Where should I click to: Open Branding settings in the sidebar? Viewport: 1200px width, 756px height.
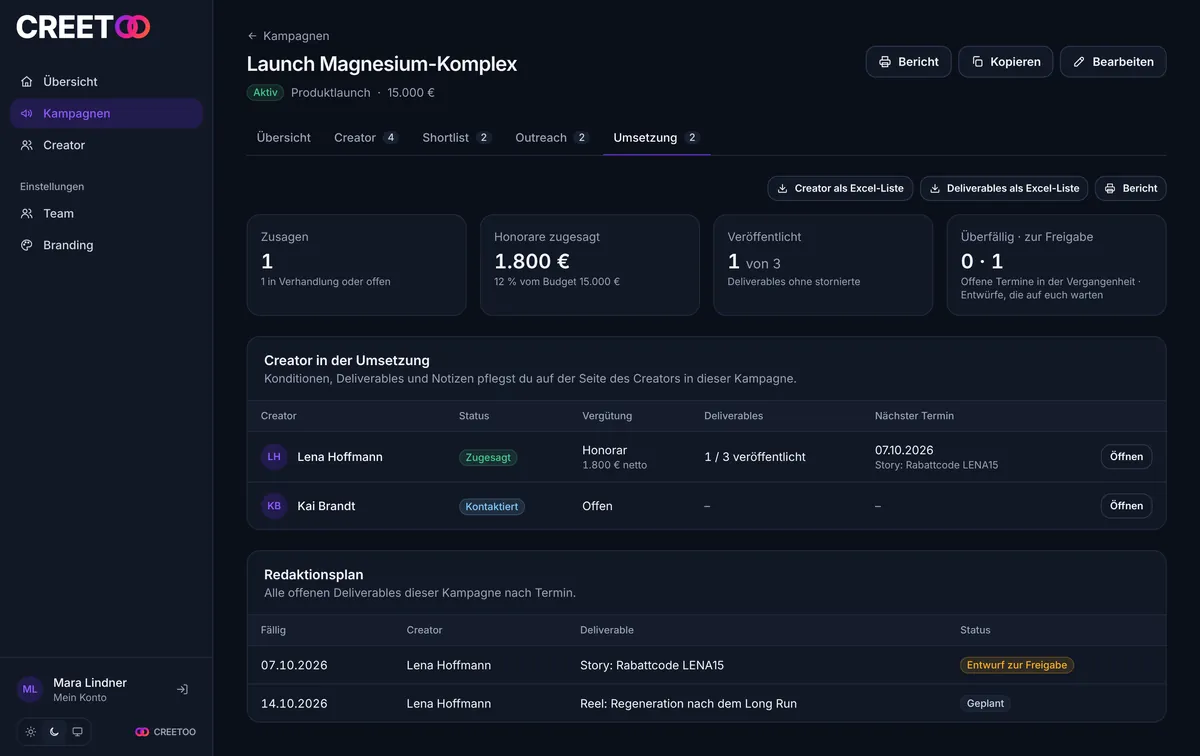tap(106, 245)
